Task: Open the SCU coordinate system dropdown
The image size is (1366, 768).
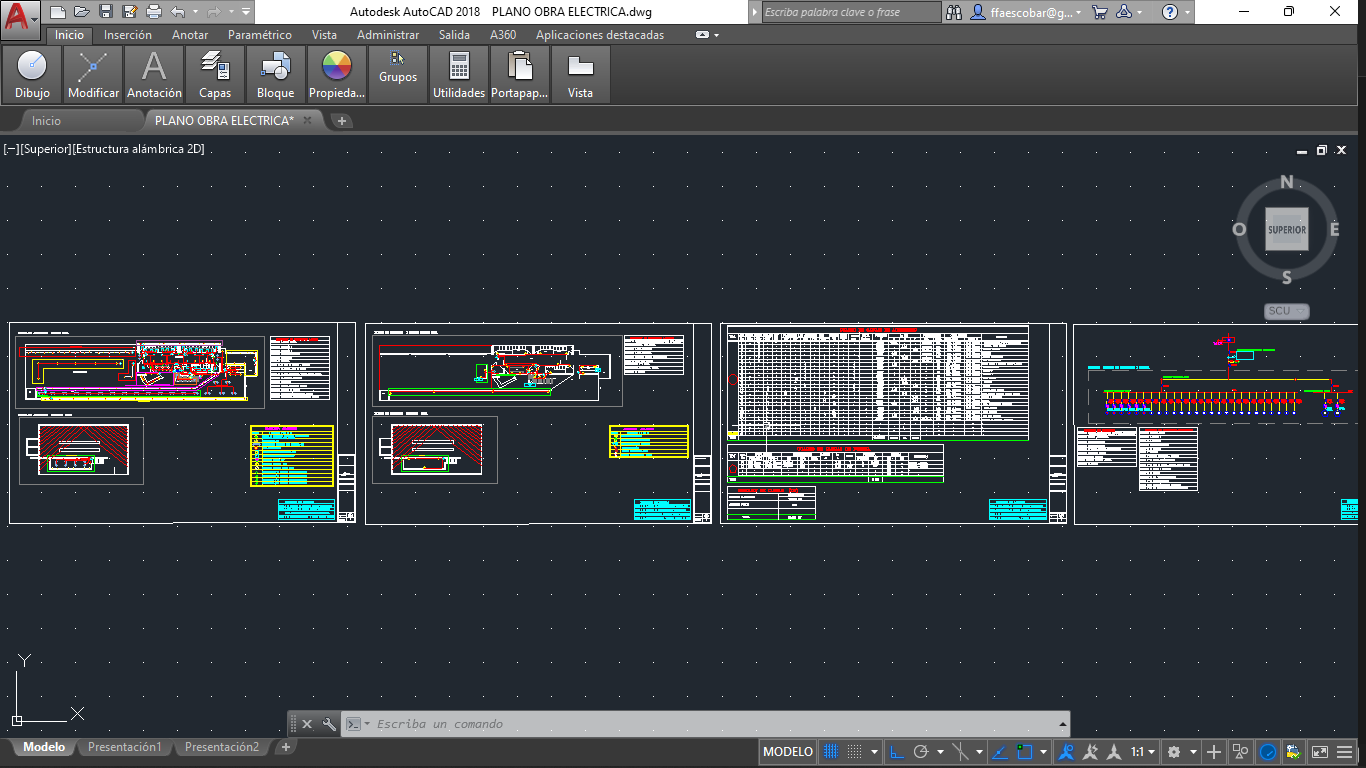Action: [1286, 311]
